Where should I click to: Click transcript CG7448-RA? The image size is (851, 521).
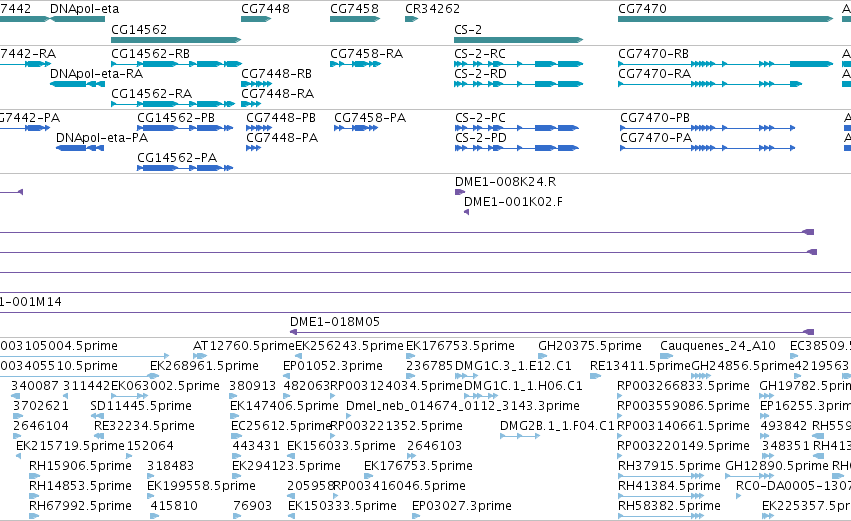277,94
